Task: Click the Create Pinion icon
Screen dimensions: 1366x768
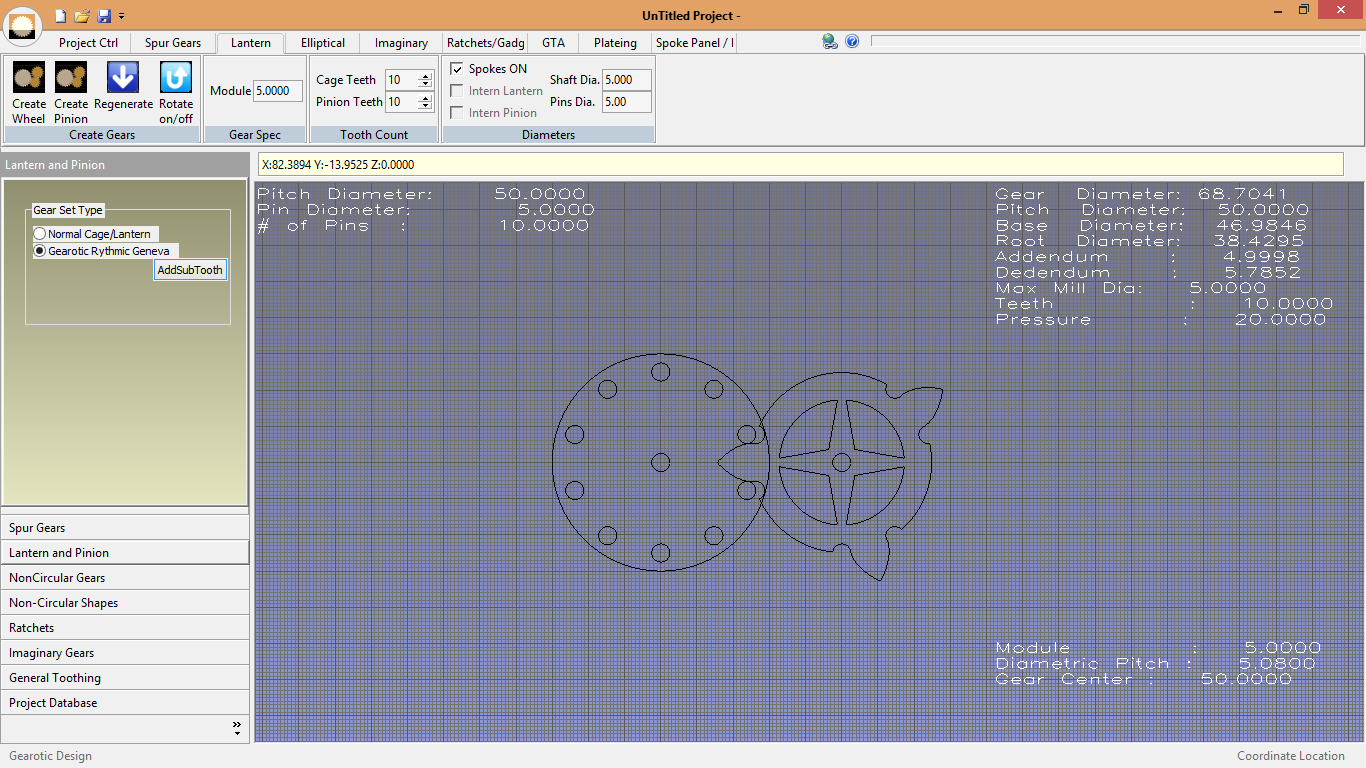Action: pyautogui.click(x=71, y=78)
